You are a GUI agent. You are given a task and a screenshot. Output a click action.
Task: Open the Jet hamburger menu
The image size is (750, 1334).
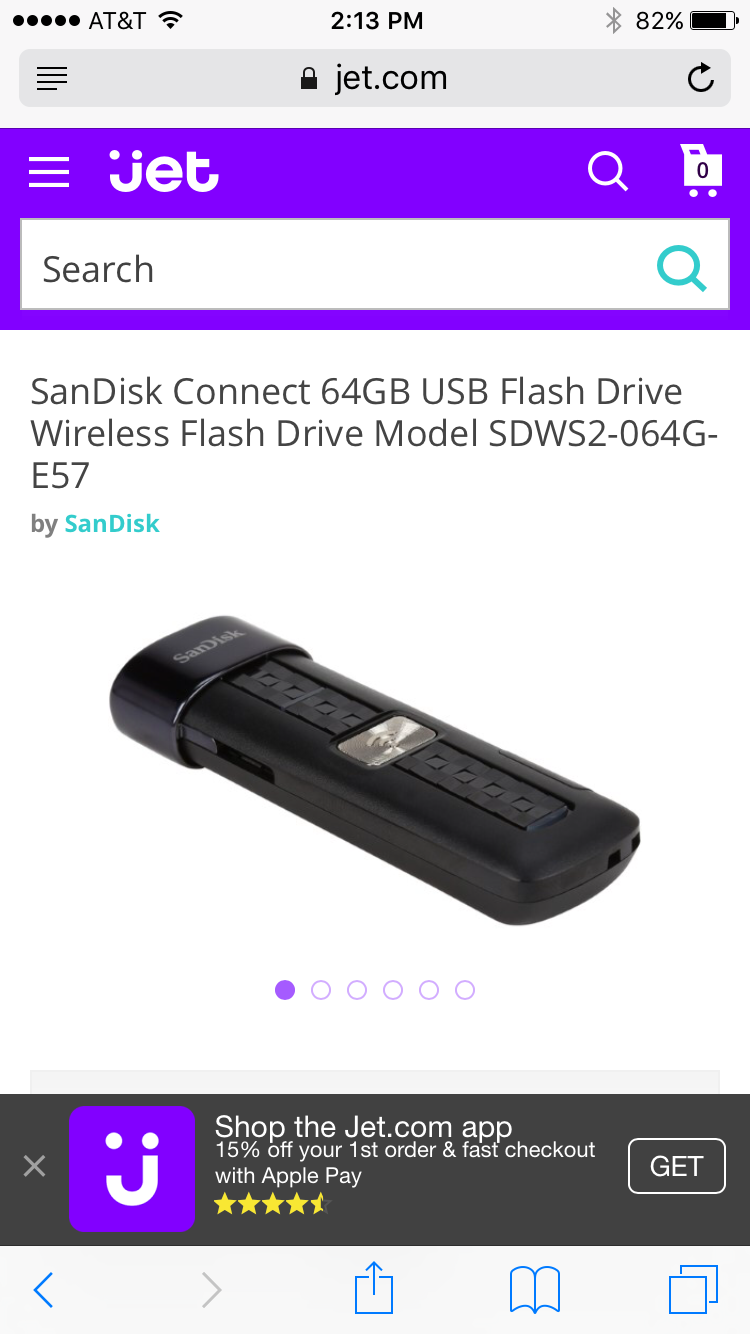49,172
